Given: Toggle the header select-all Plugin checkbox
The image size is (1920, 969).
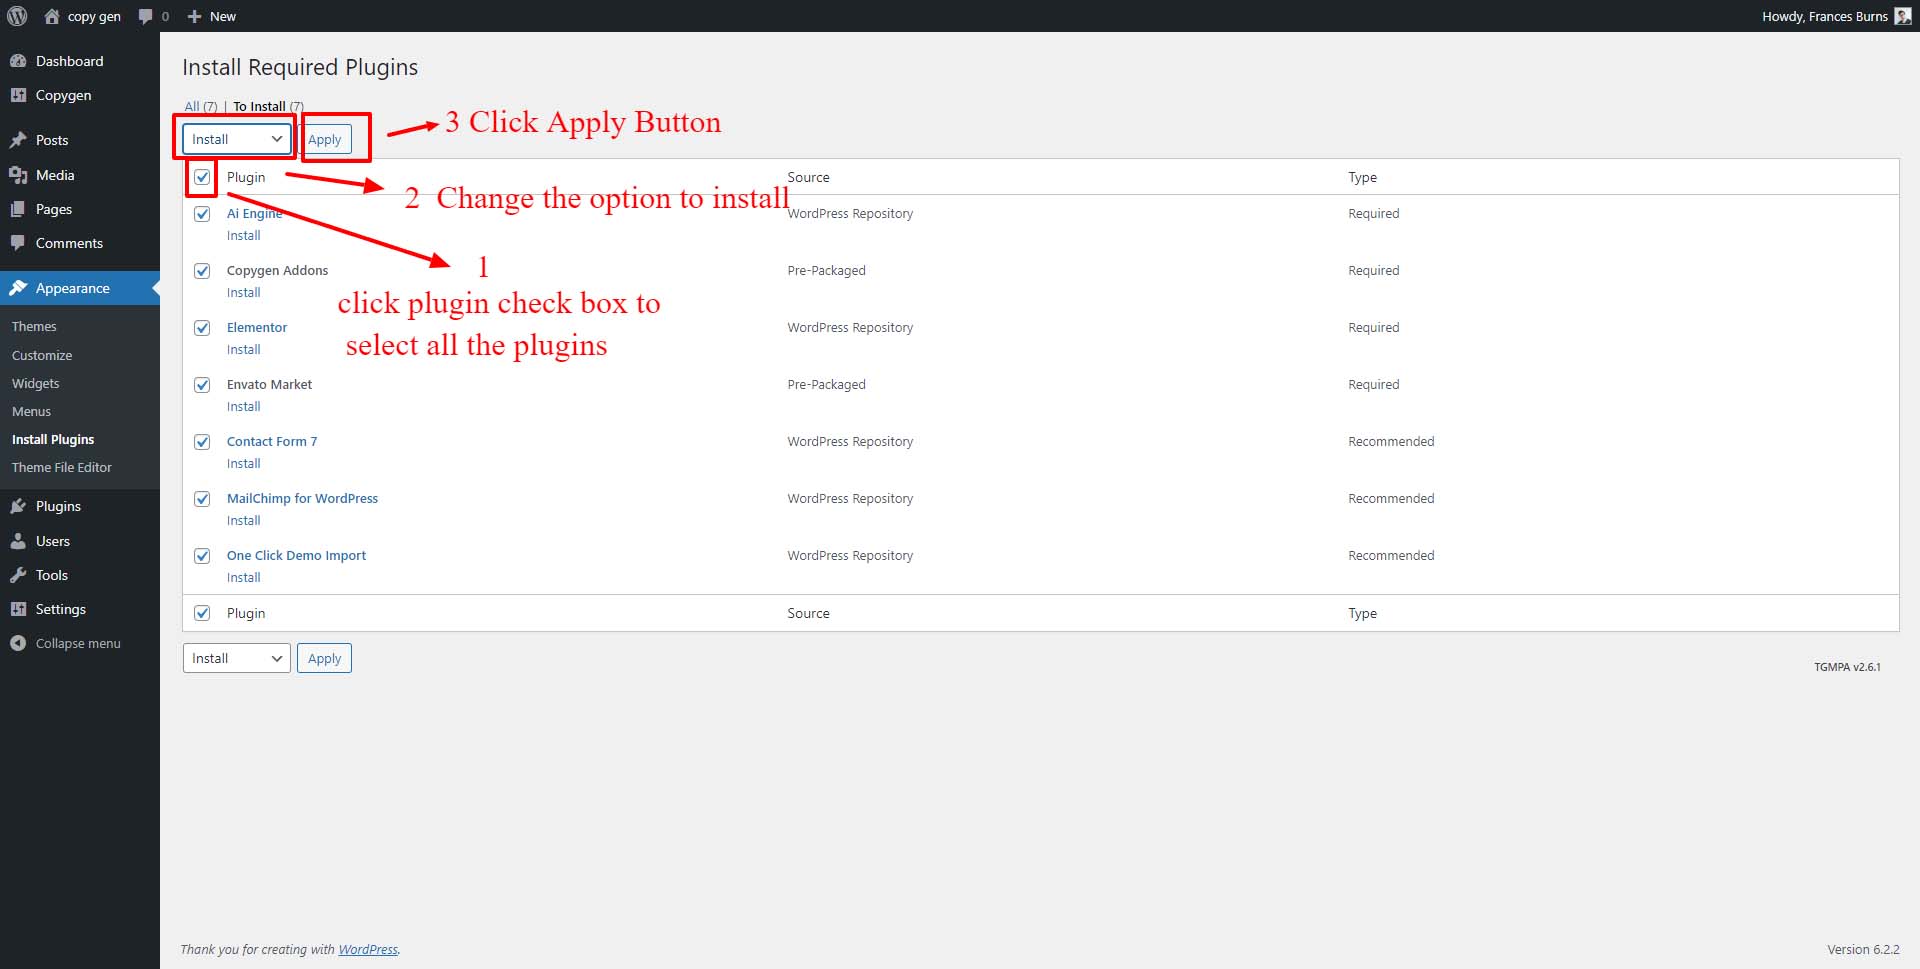Looking at the screenshot, I should (x=202, y=177).
